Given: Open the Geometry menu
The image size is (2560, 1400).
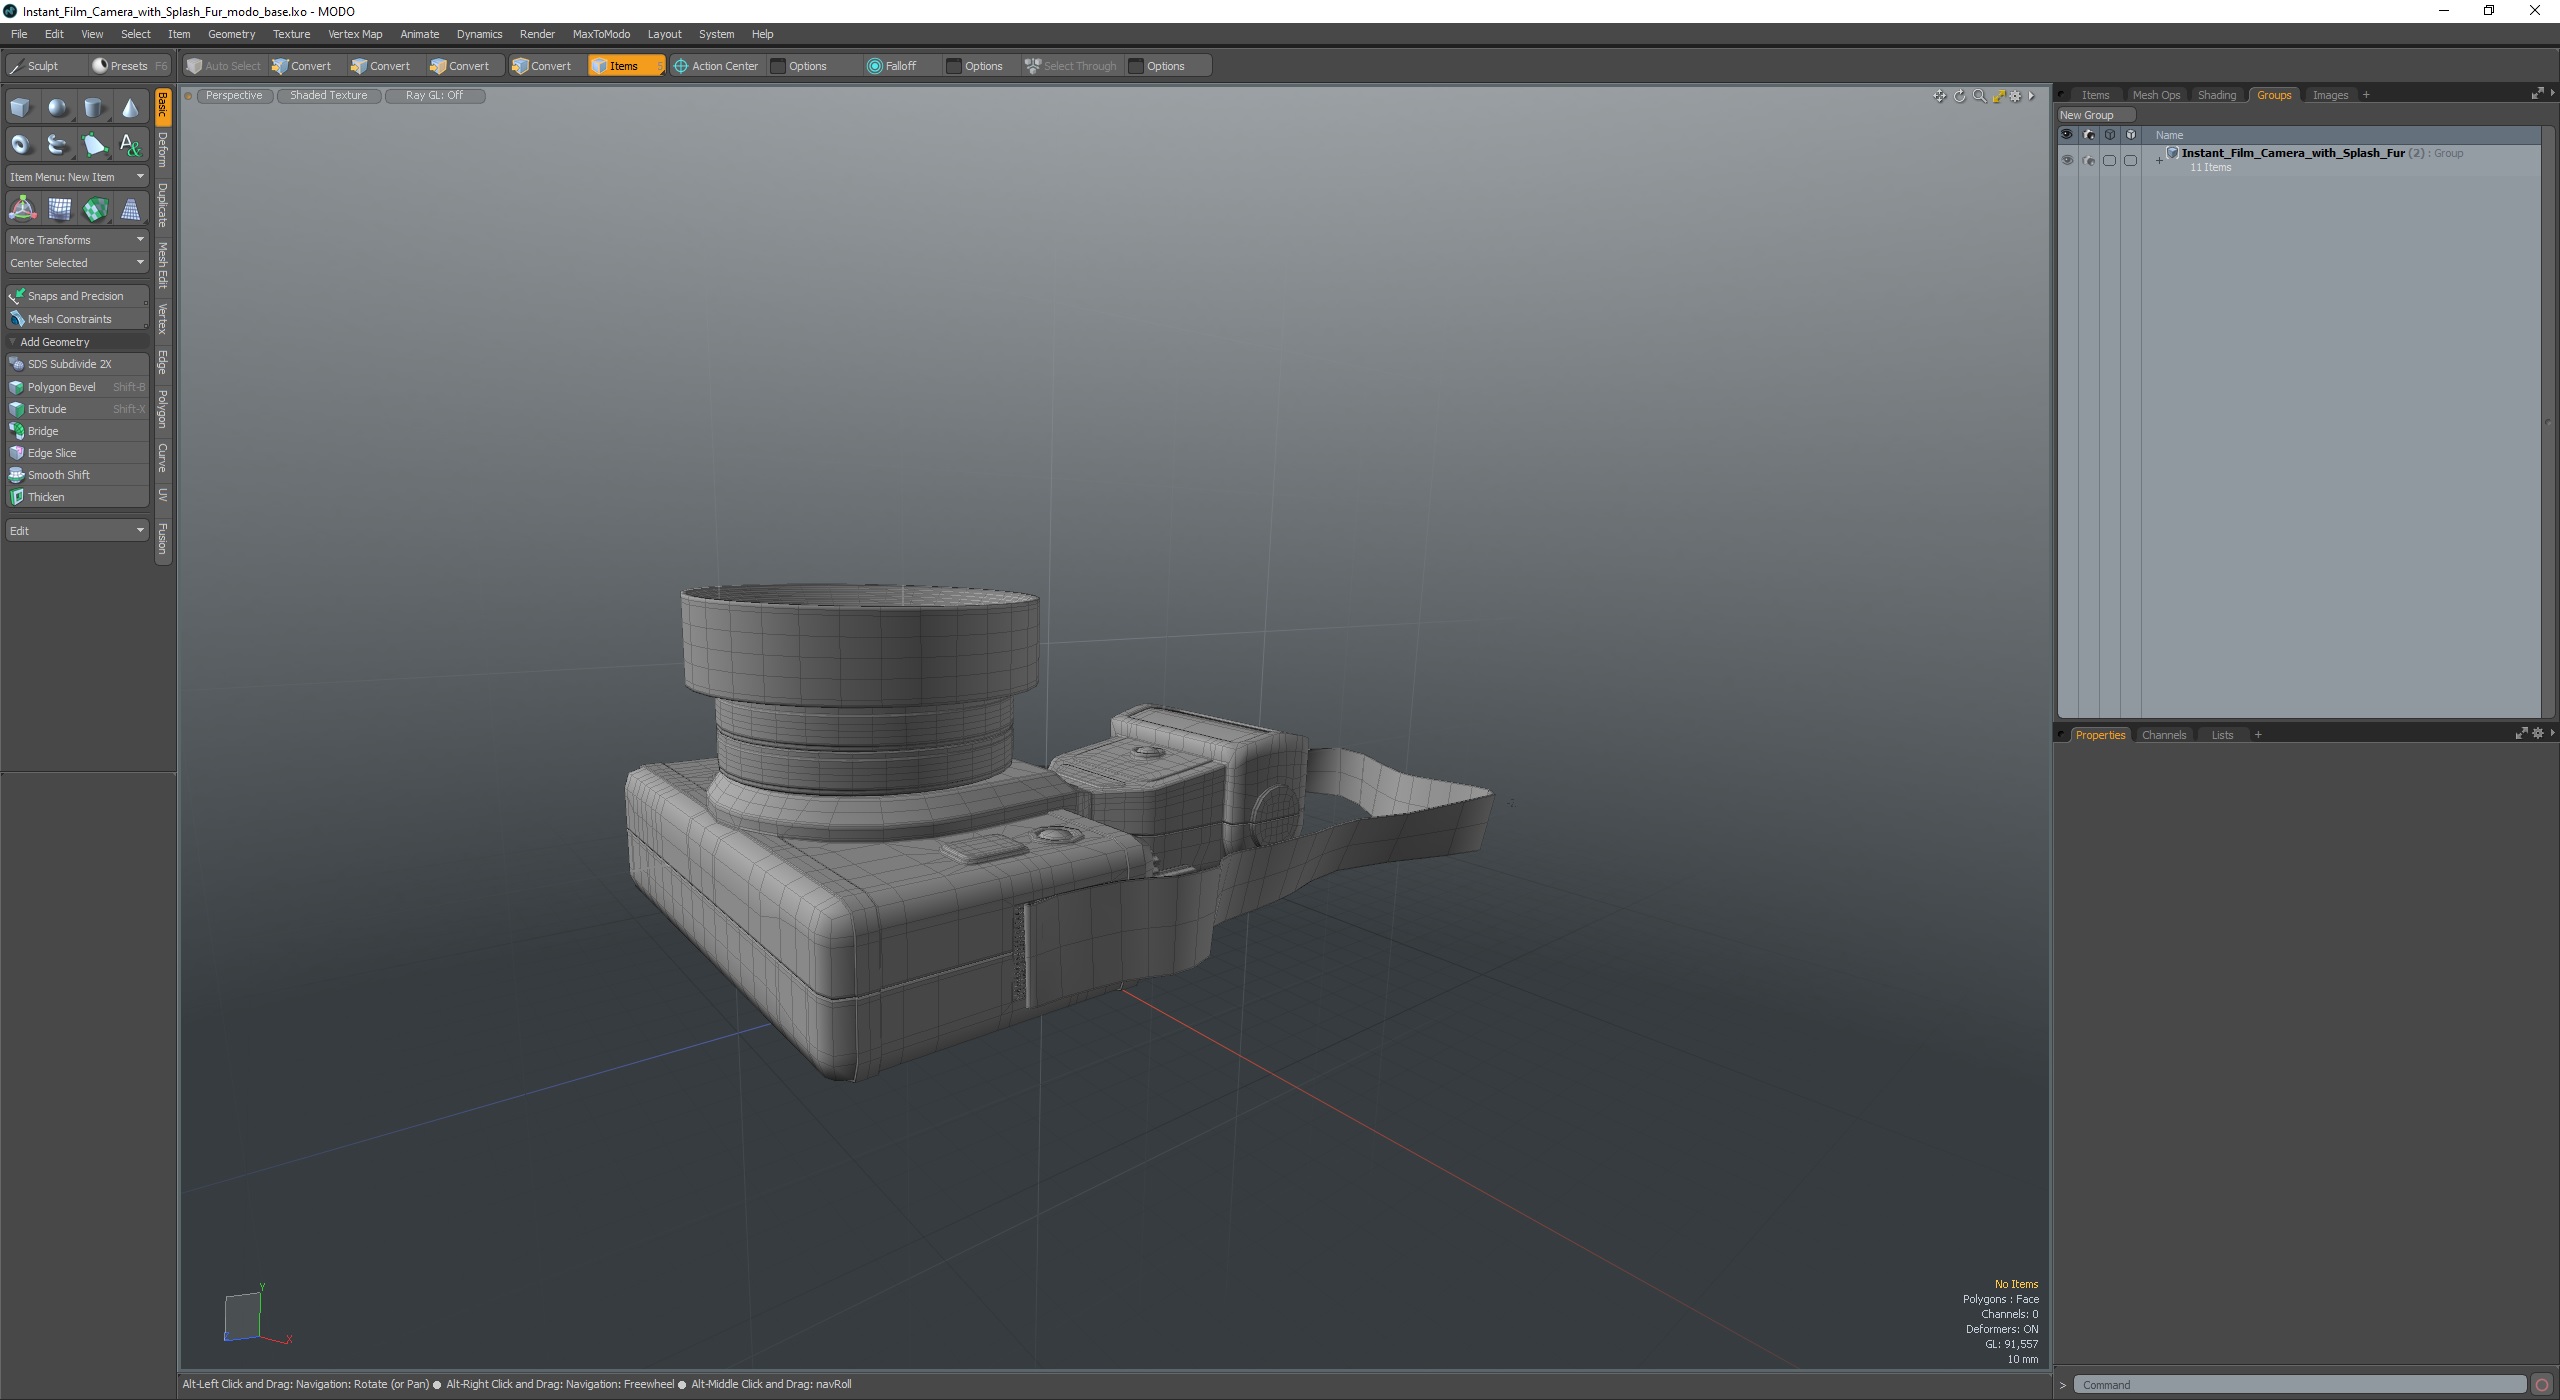Looking at the screenshot, I should pos(231,34).
